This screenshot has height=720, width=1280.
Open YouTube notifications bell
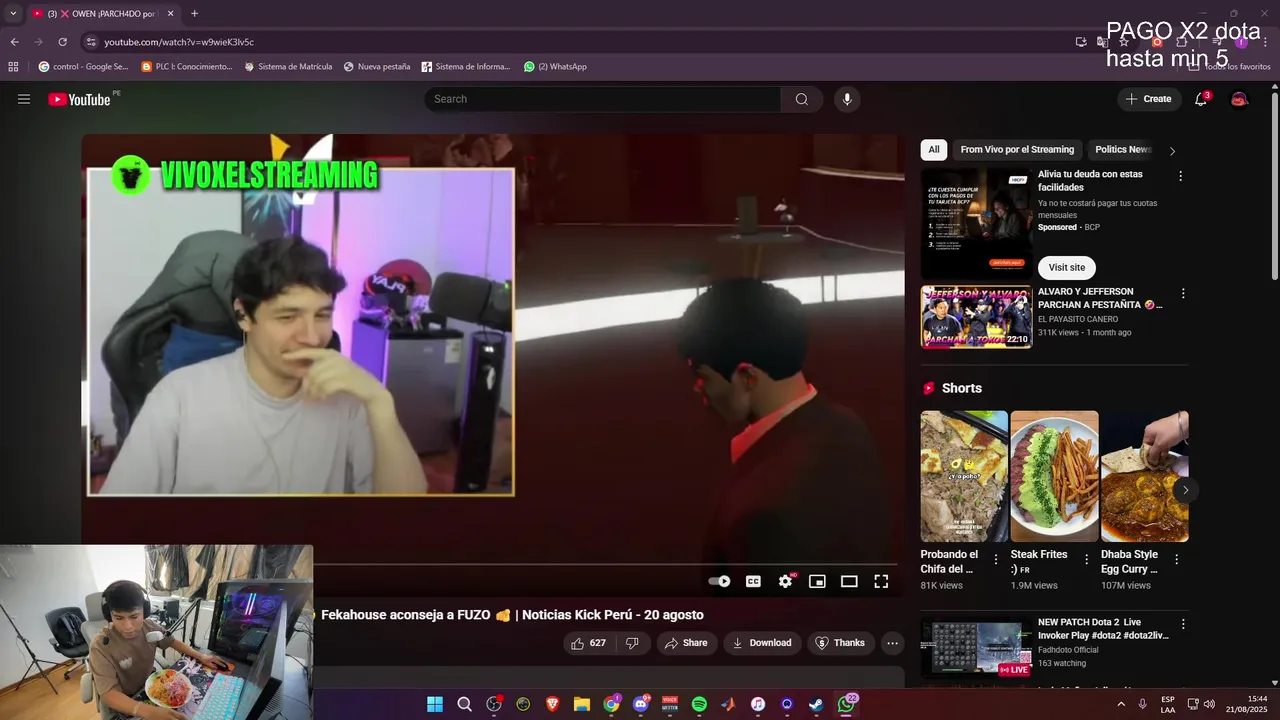click(x=1201, y=99)
